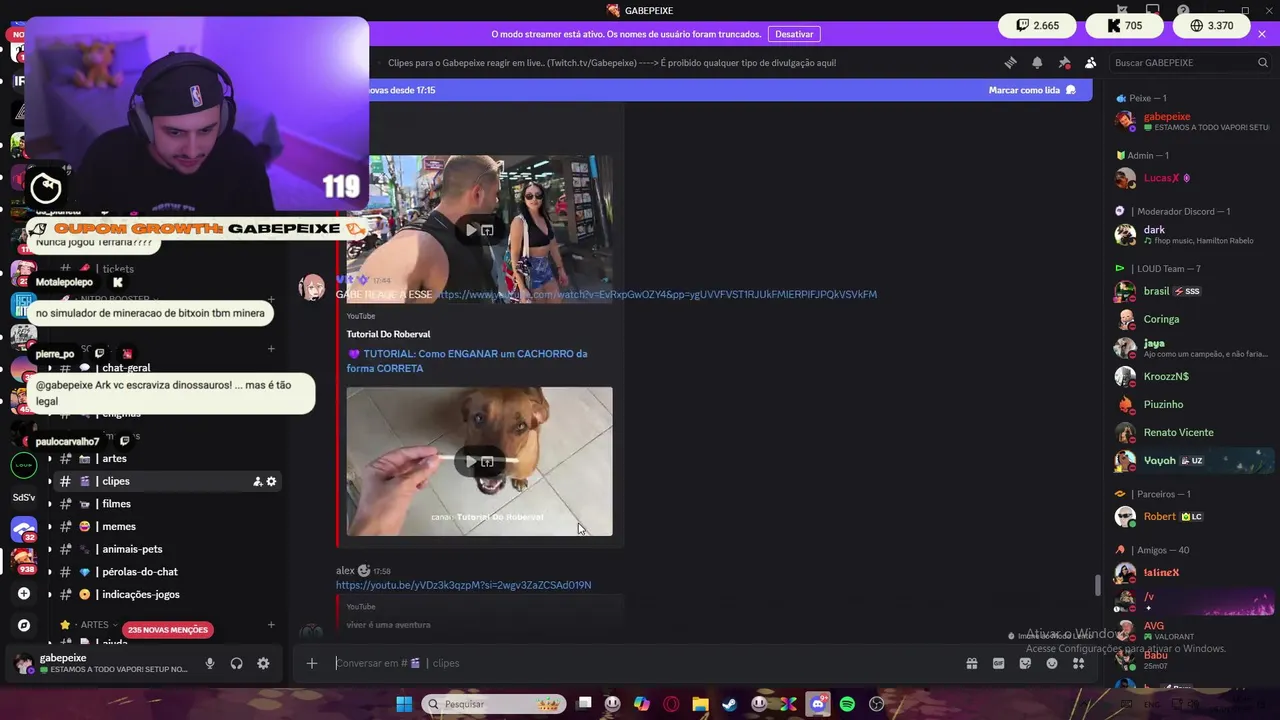Screen dimensions: 1280x720
Task: Open TUTORIAL Como ENGANAR um CACHORRO link
Action: (467, 361)
